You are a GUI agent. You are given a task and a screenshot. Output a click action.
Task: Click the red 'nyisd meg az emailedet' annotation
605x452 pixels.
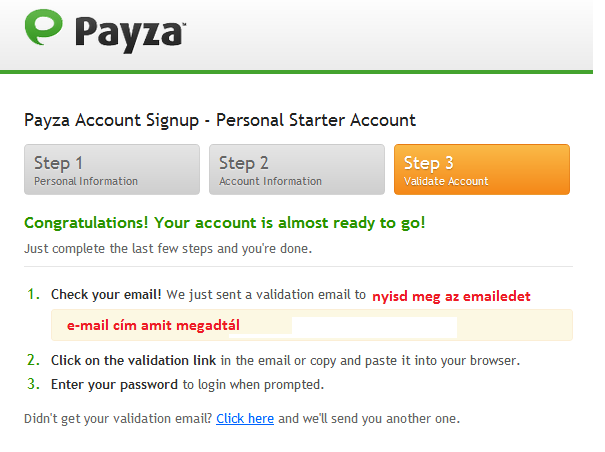(x=451, y=296)
